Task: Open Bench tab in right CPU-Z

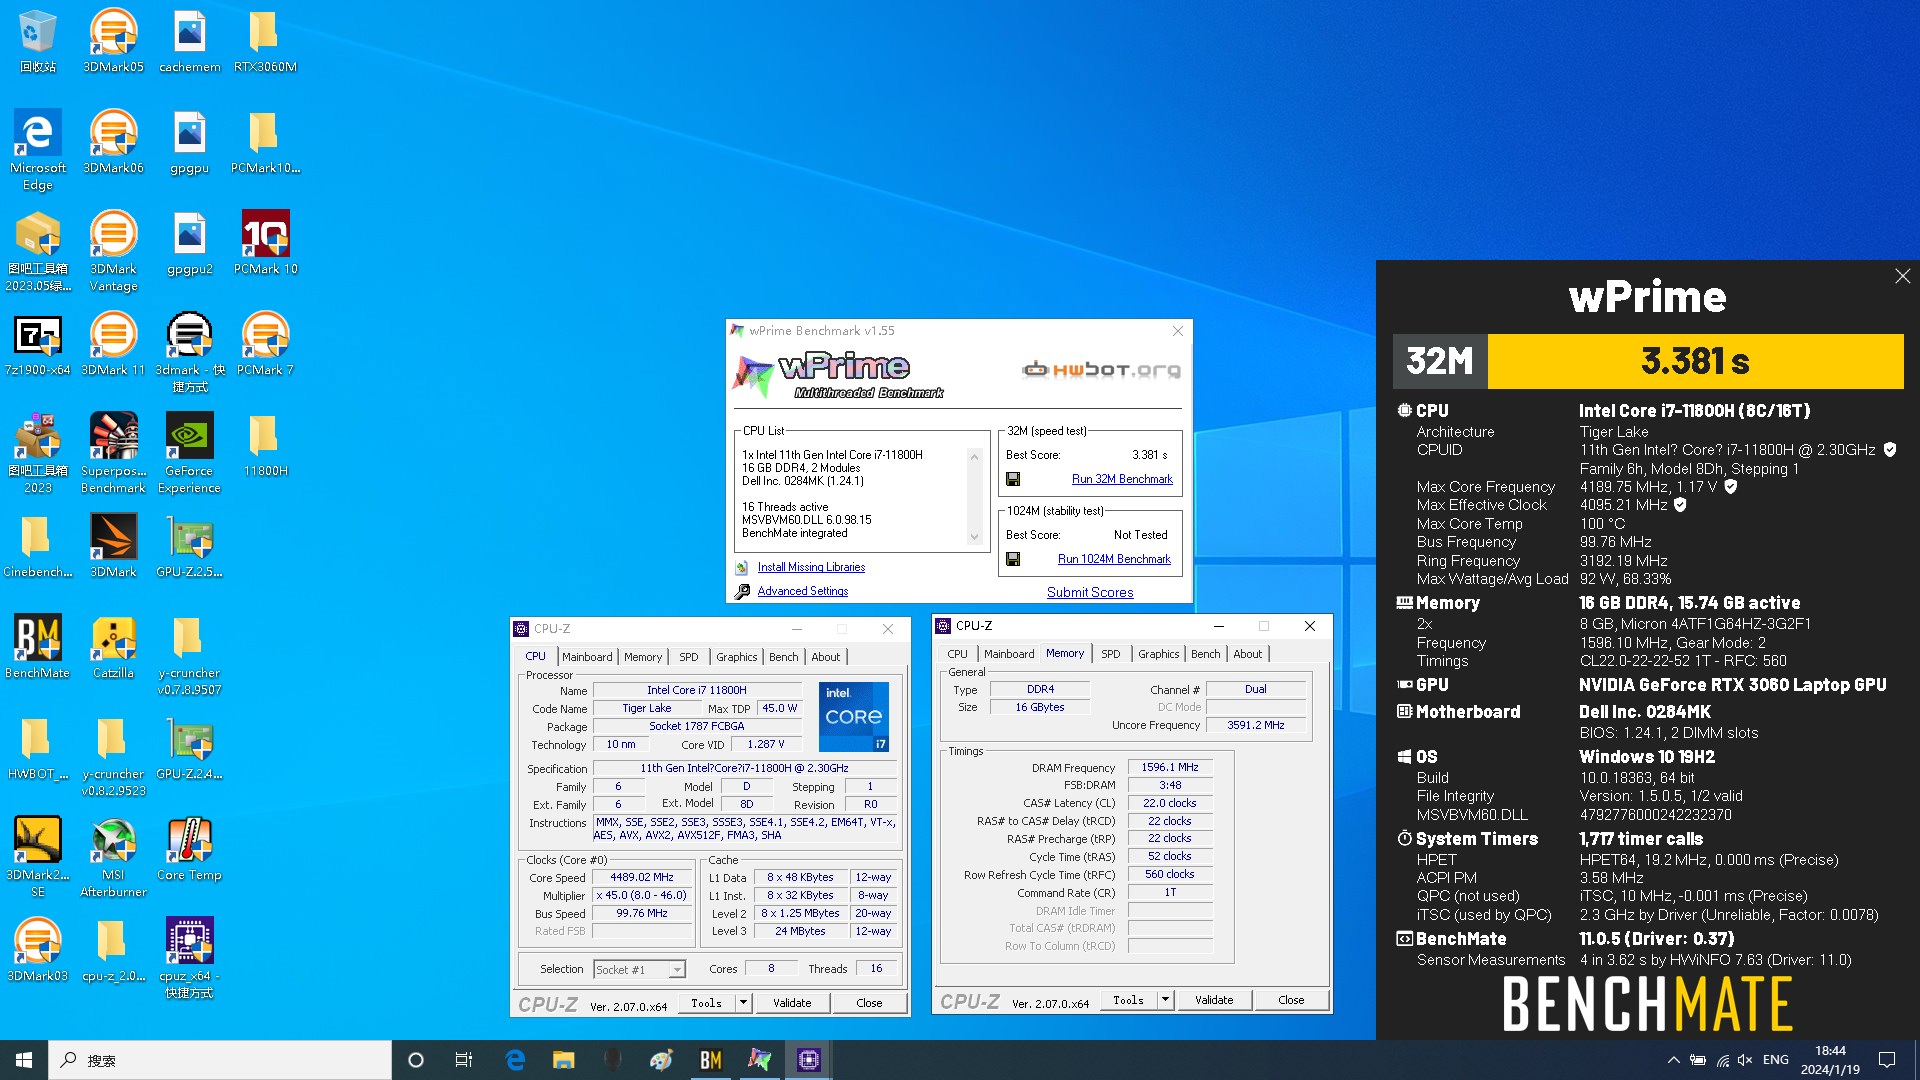Action: click(x=1206, y=654)
